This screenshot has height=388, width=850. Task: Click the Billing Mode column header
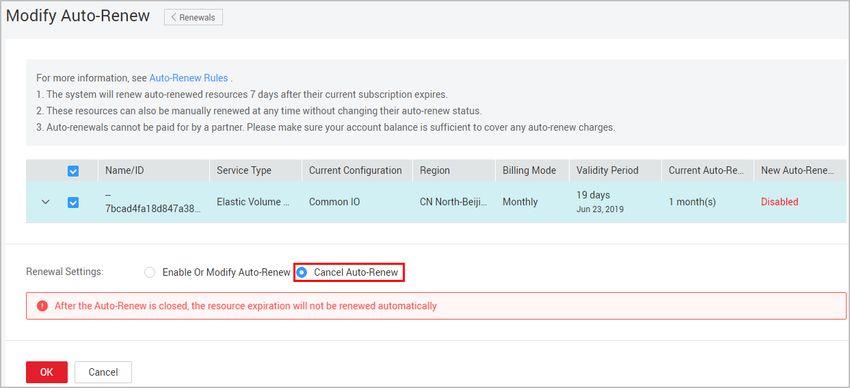pos(529,170)
